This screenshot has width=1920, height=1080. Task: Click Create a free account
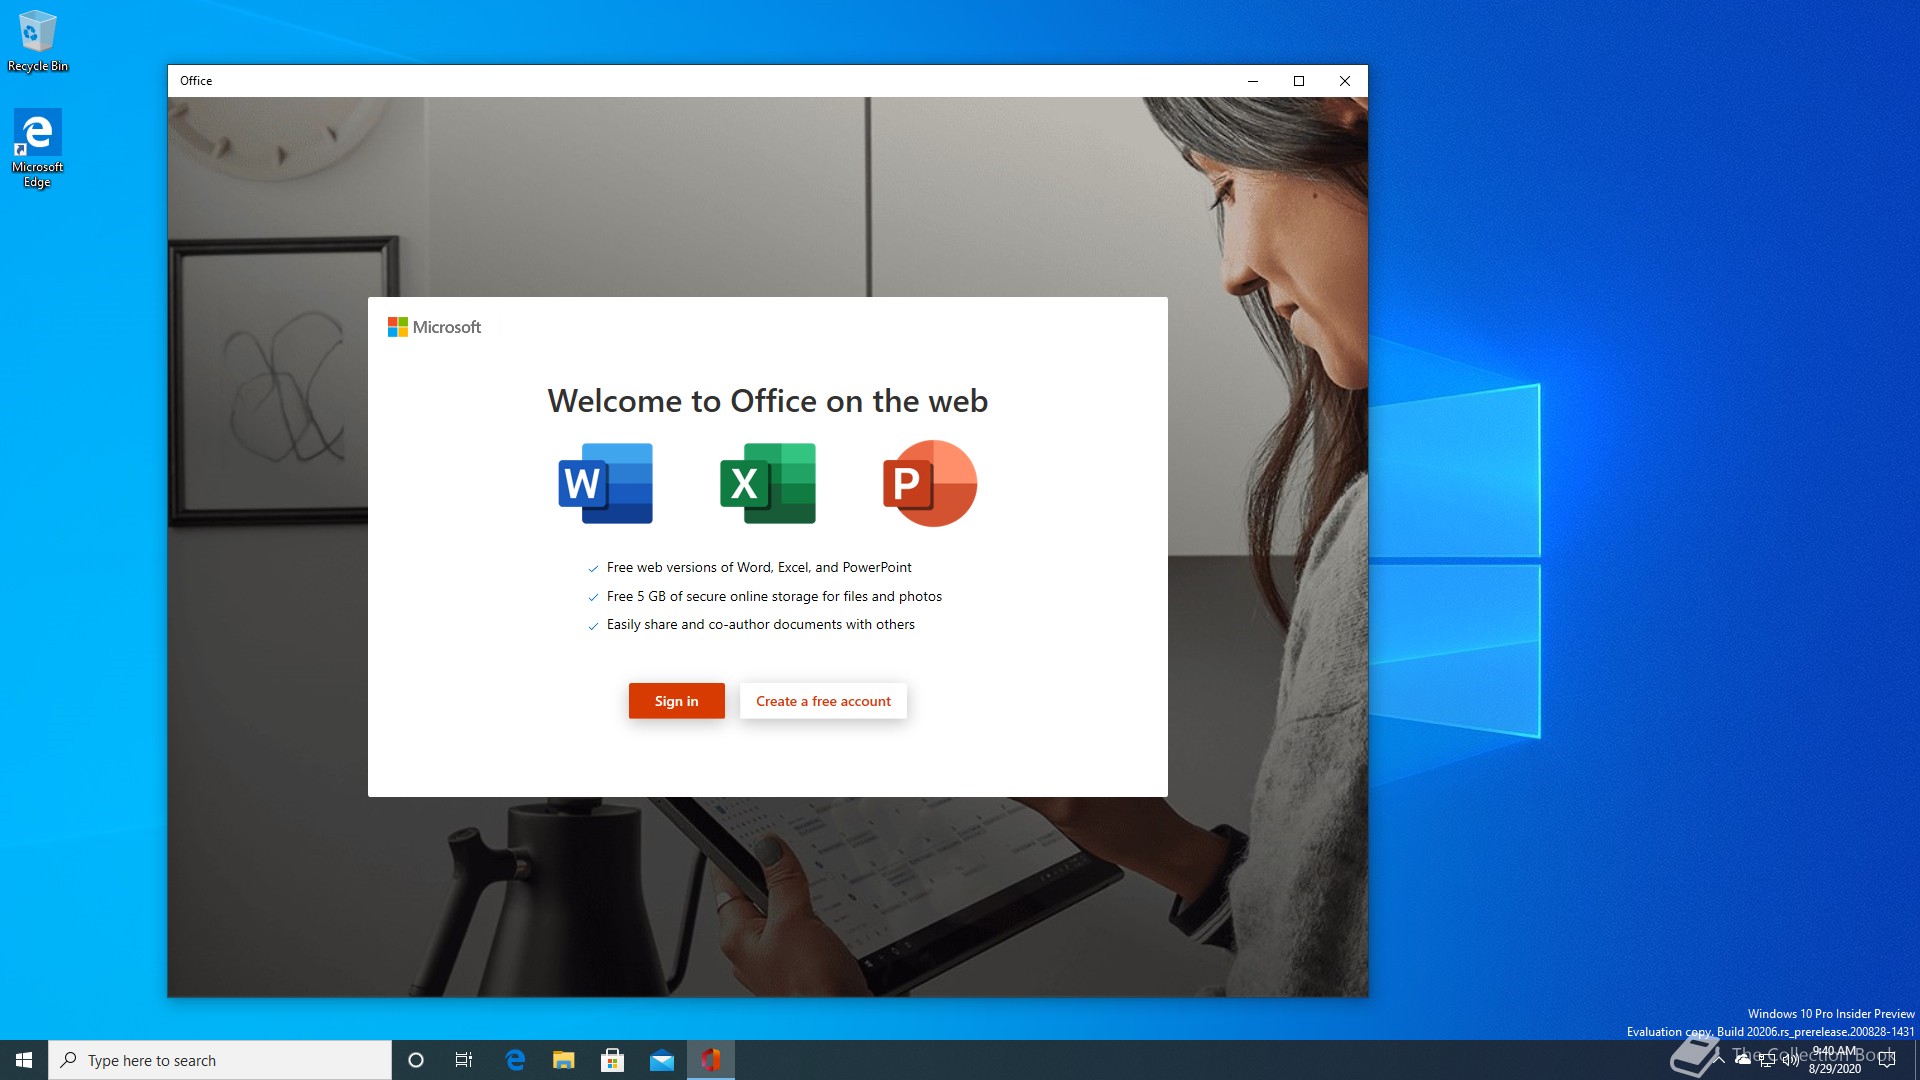823,701
